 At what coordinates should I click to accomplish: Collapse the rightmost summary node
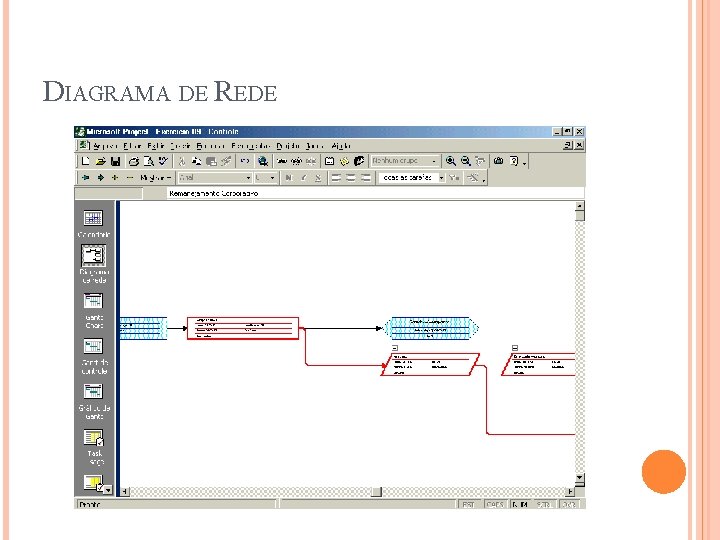coord(515,348)
